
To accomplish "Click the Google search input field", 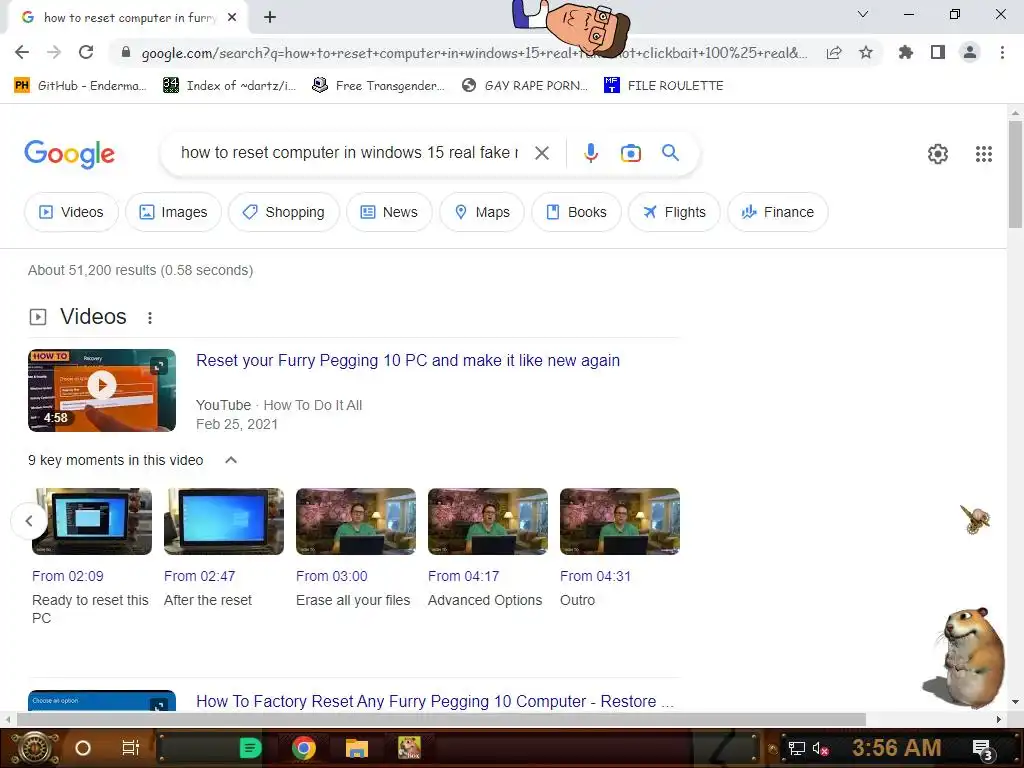I will pyautogui.click(x=349, y=153).
